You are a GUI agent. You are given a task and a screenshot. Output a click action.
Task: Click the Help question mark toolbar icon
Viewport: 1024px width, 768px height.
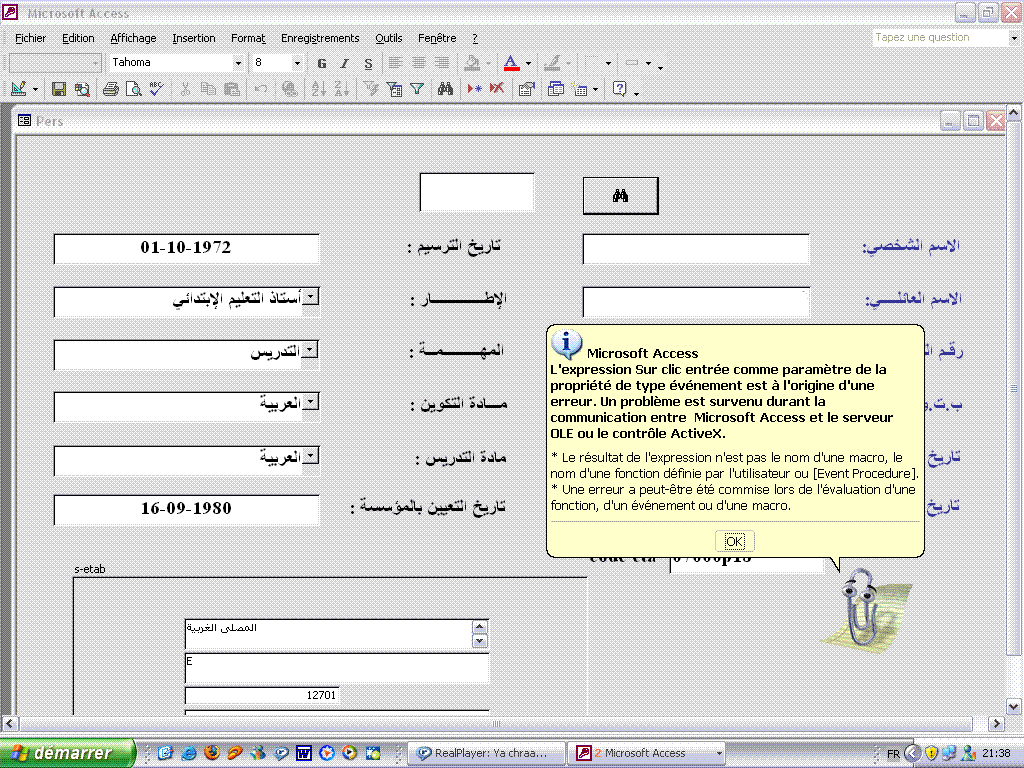pos(620,89)
